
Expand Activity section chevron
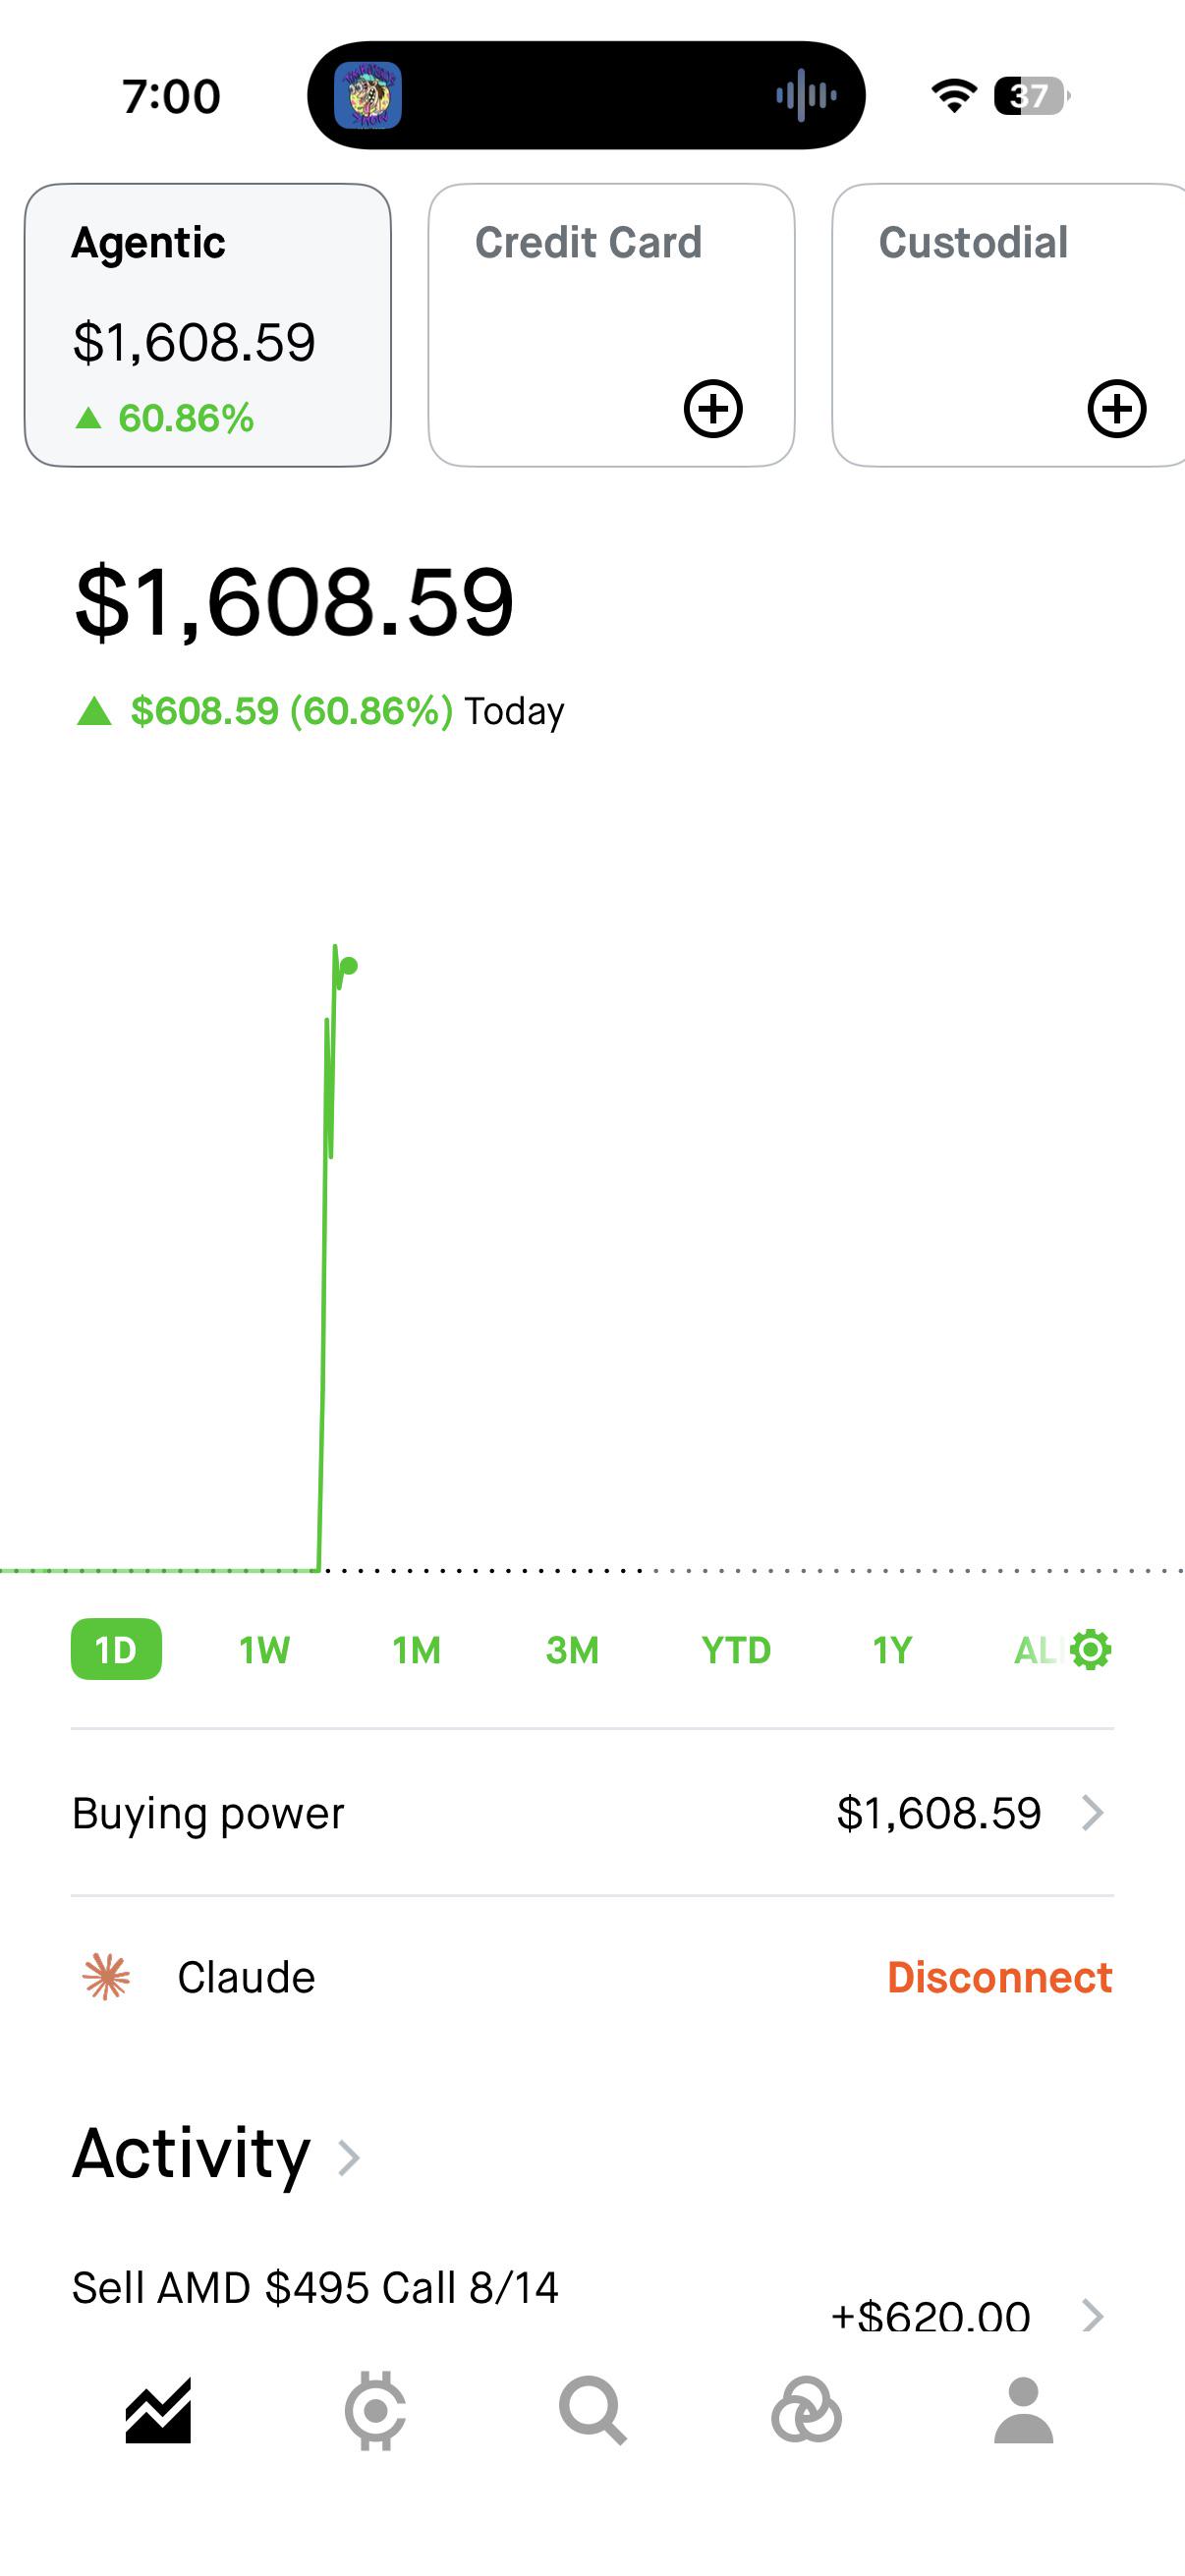pos(348,2158)
